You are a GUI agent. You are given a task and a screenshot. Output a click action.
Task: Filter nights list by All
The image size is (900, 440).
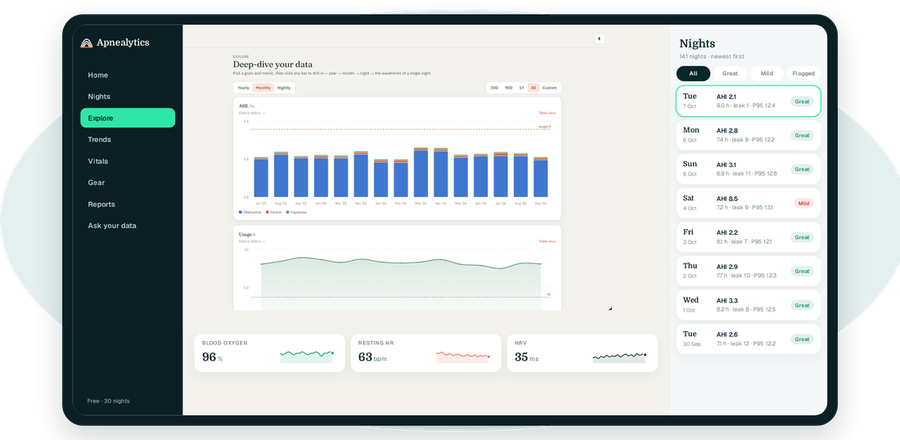tap(693, 73)
